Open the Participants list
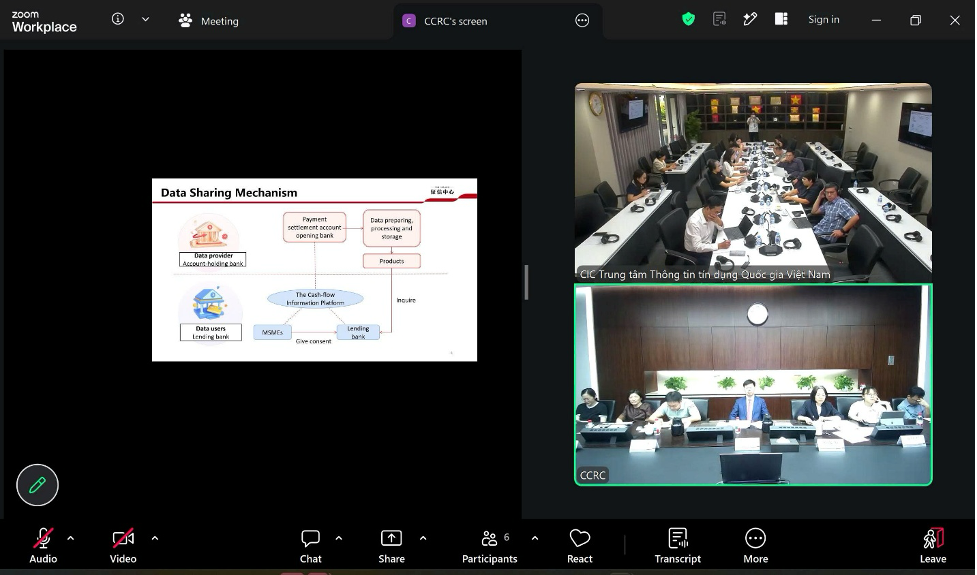977x575 pixels. pyautogui.click(x=490, y=546)
